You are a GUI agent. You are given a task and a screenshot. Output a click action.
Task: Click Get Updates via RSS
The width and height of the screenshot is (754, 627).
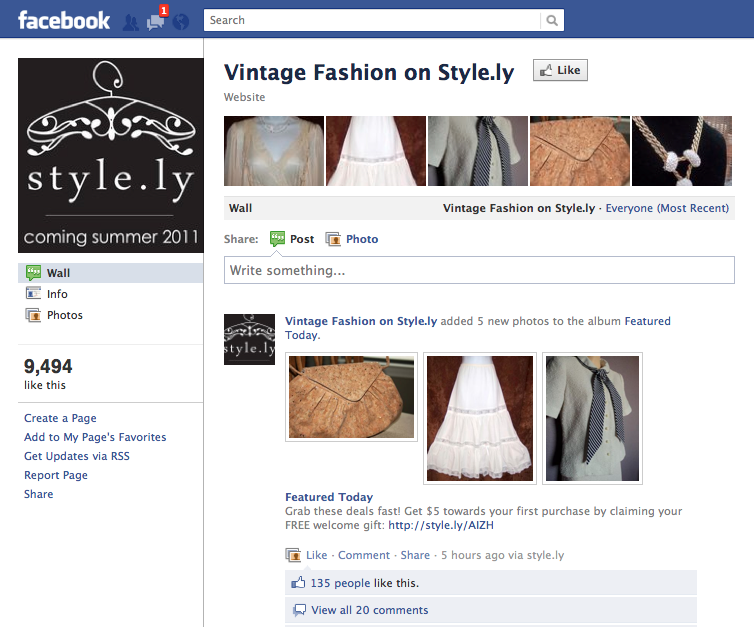77,456
